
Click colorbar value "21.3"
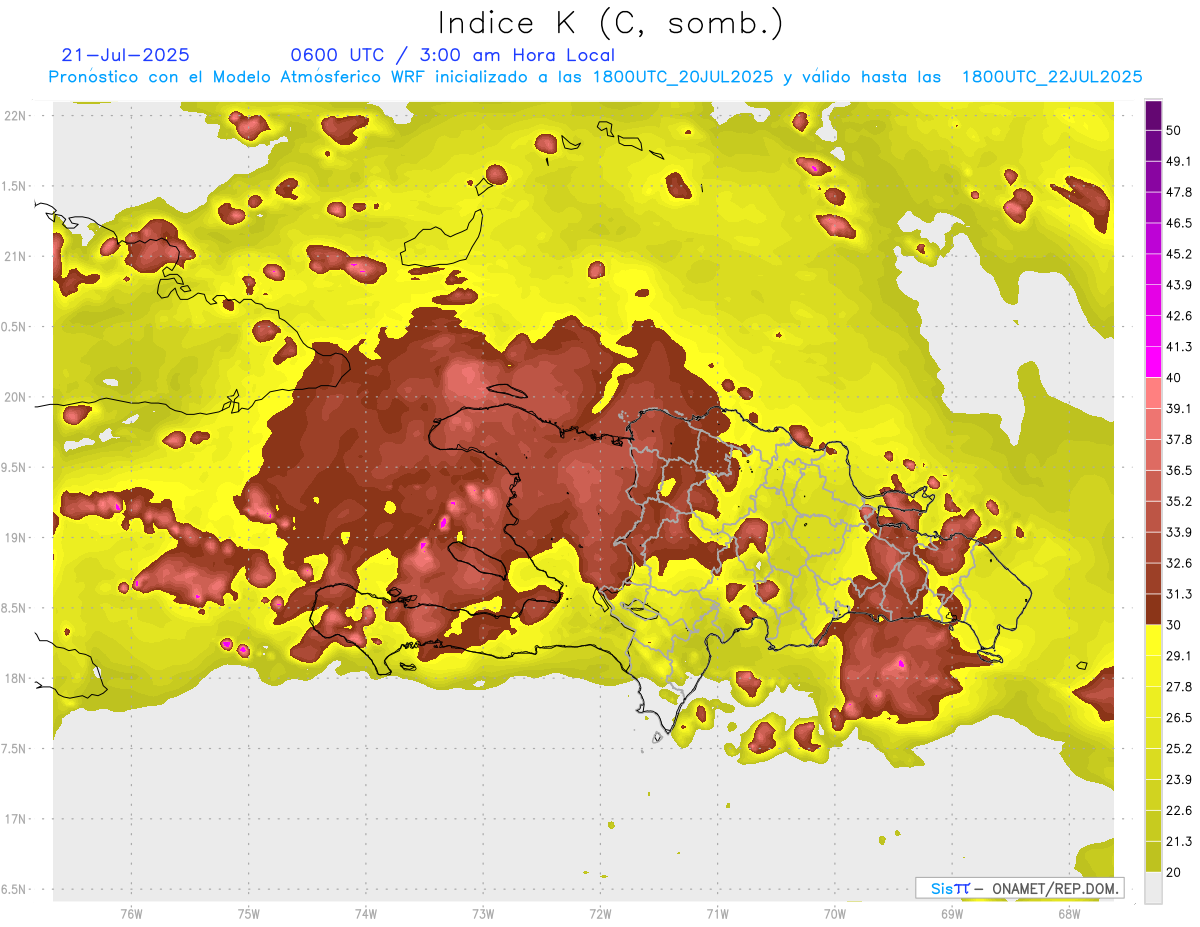pos(1179,841)
